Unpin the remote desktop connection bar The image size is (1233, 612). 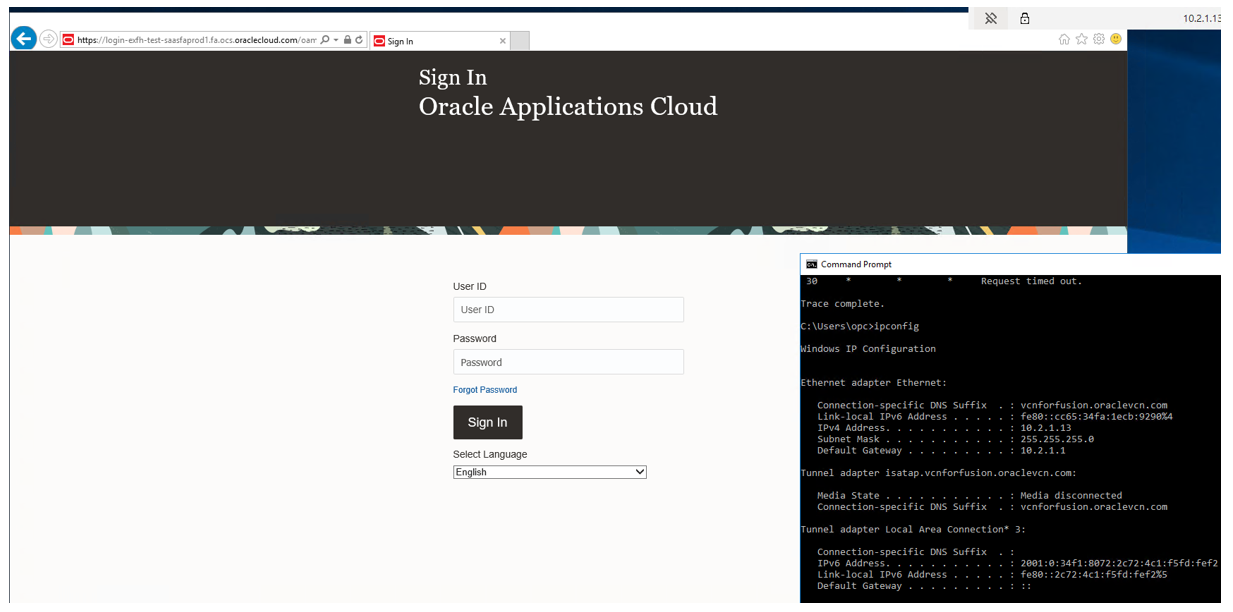click(x=991, y=18)
